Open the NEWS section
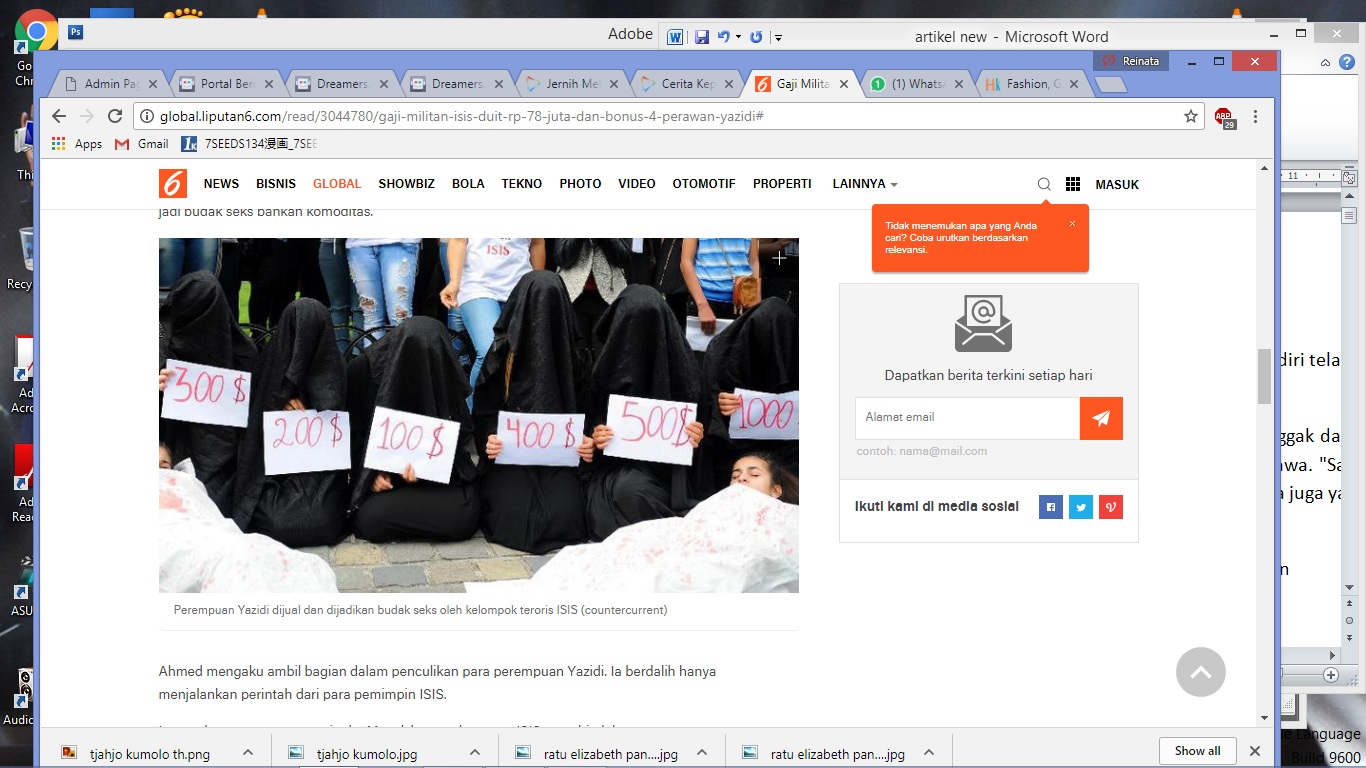The width and height of the screenshot is (1366, 768). (x=221, y=184)
